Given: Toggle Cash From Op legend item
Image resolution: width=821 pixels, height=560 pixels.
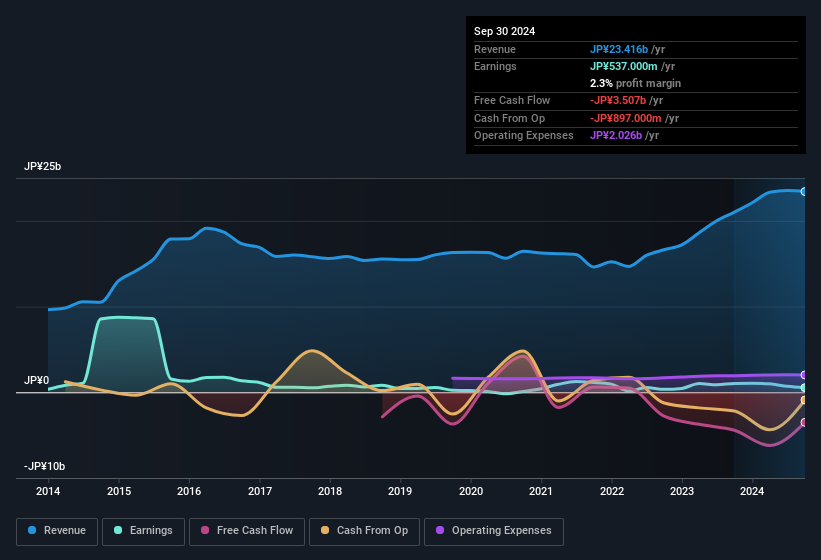Looking at the screenshot, I should pos(363,531).
